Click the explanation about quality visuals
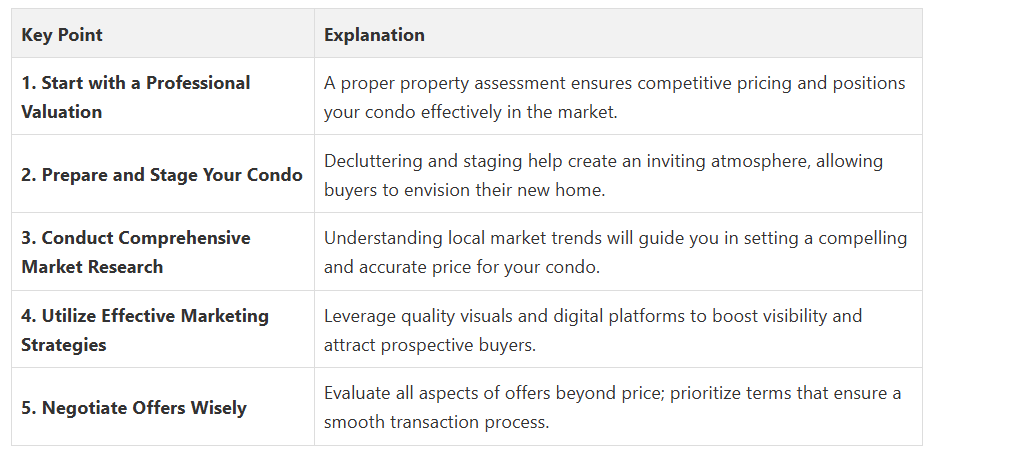Viewport: 1019px width, 449px height. click(592, 330)
